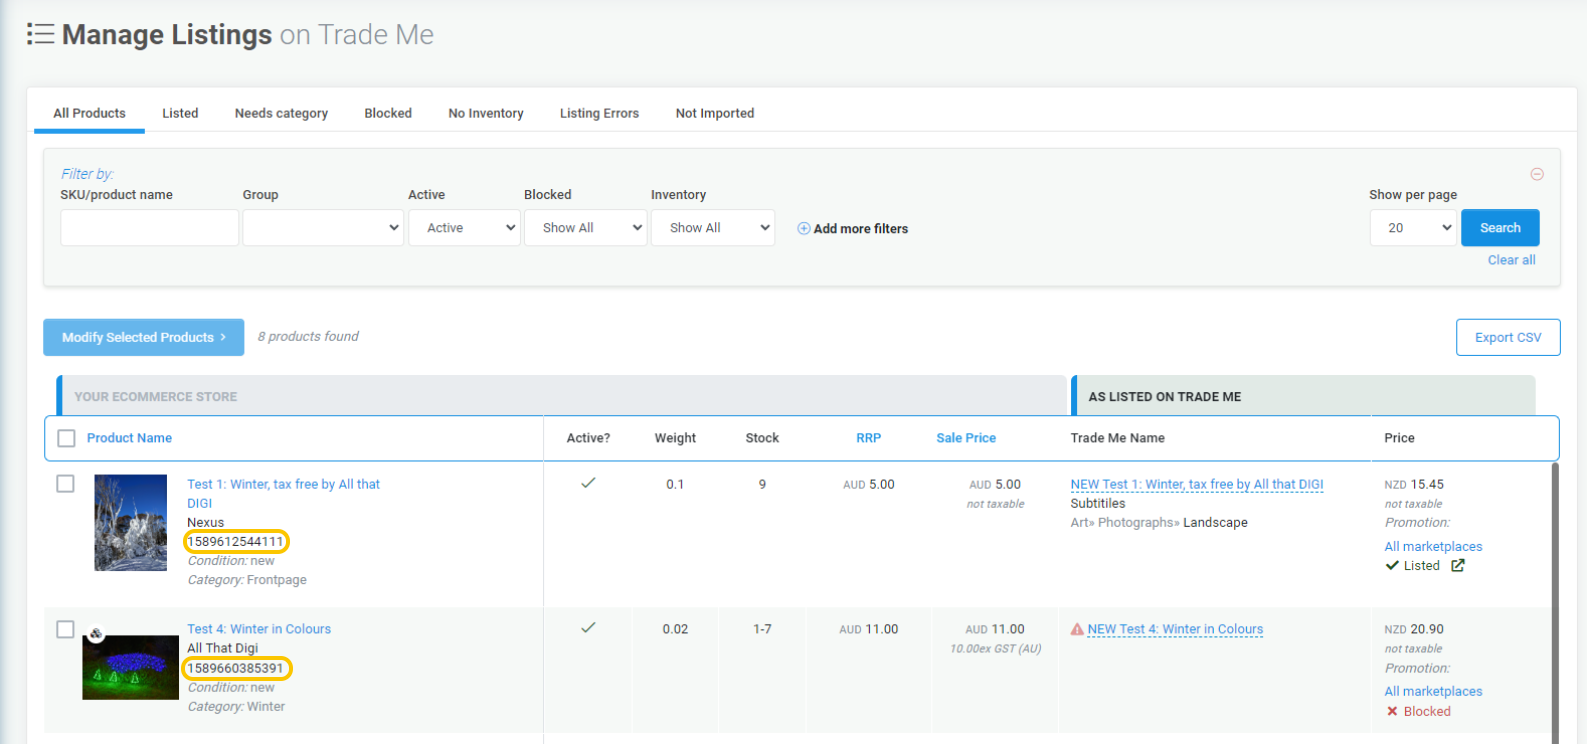The image size is (1587, 744).
Task: Open NEW Test 4: Winter in Colours Trade Me link
Action: [x=1175, y=629]
